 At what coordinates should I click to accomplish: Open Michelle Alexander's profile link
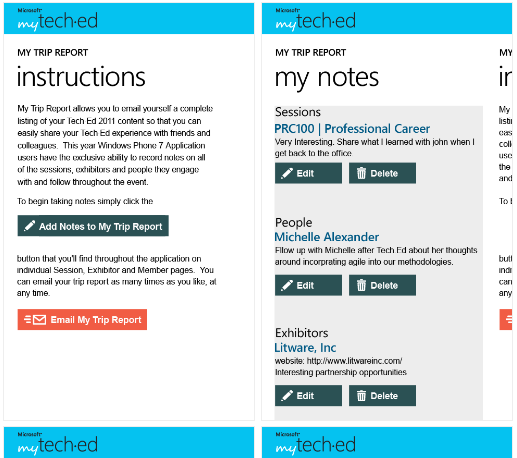[327, 237]
